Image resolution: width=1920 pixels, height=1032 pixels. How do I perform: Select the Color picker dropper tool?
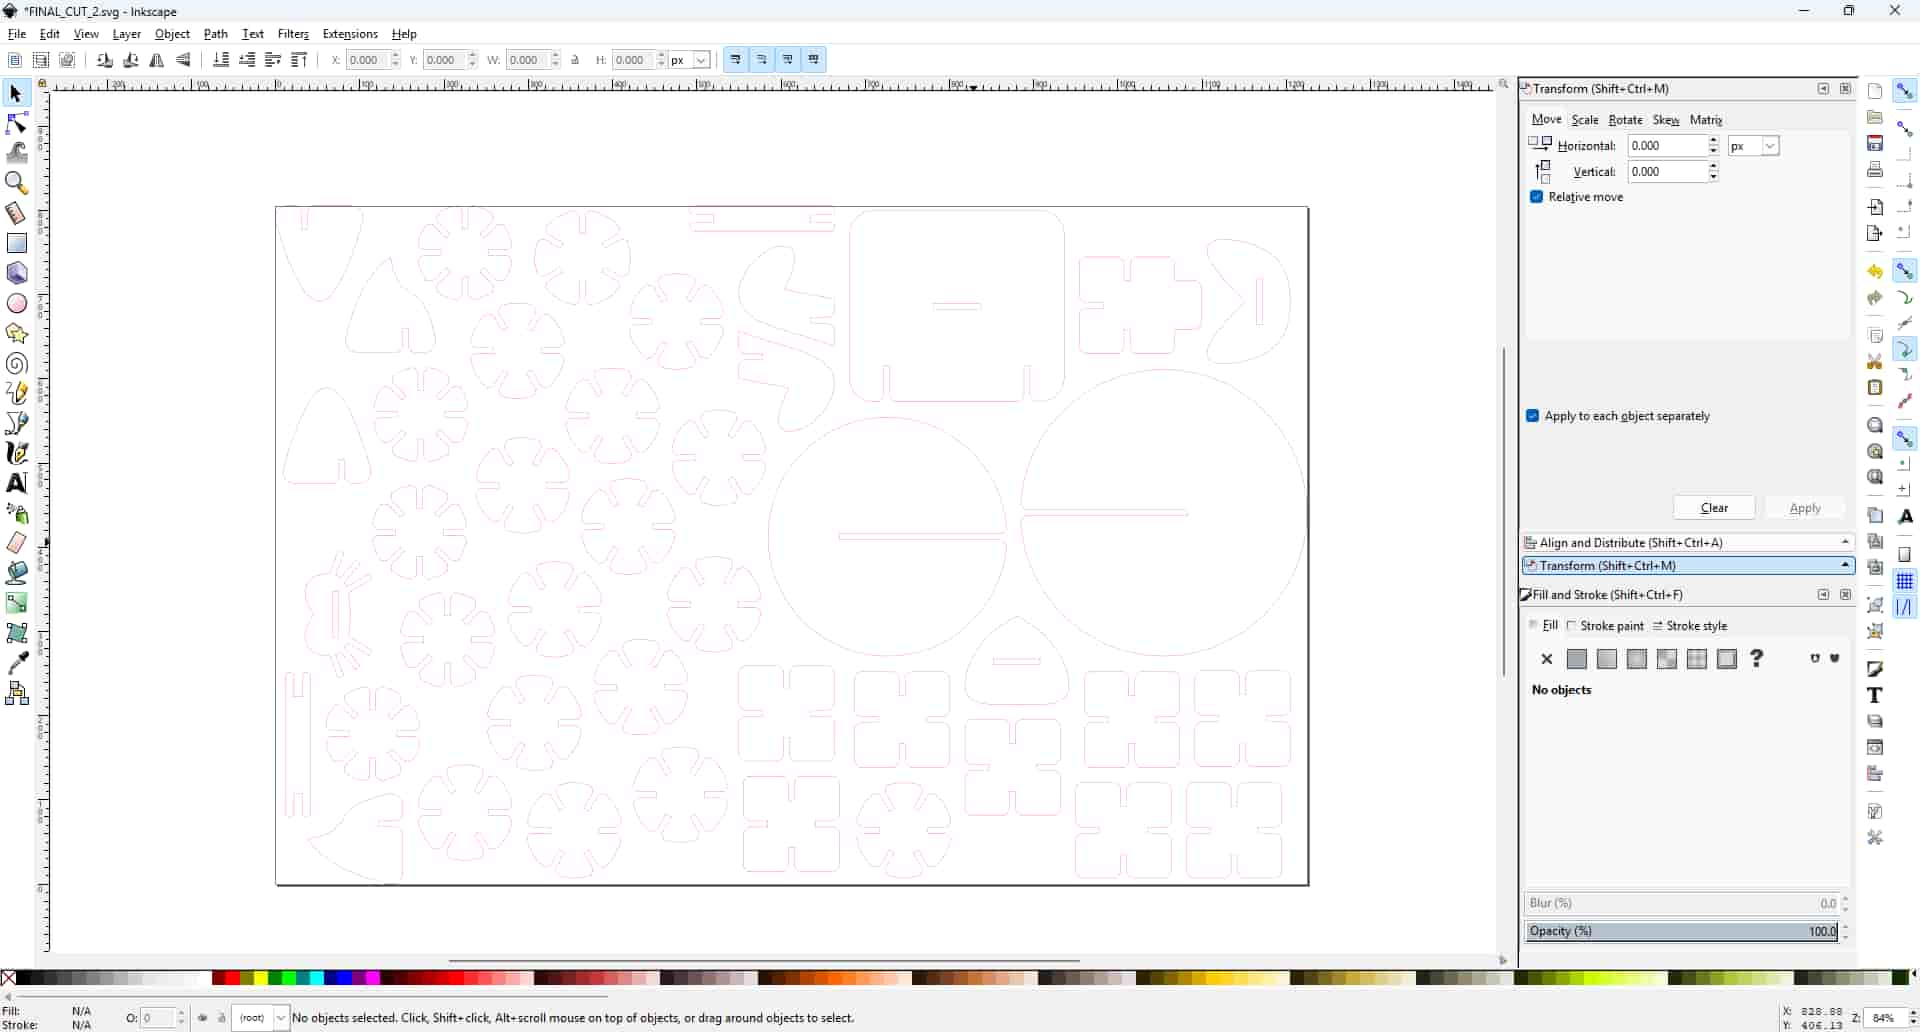(17, 664)
